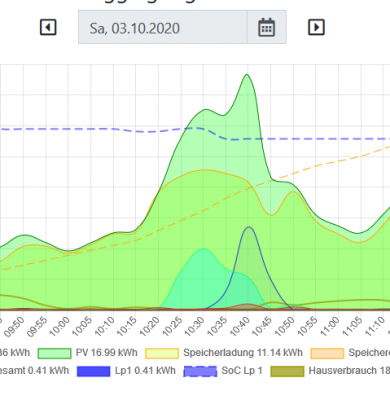Click the PV peak near 10:40
Screen dimensions: 390x400
(x=247, y=75)
